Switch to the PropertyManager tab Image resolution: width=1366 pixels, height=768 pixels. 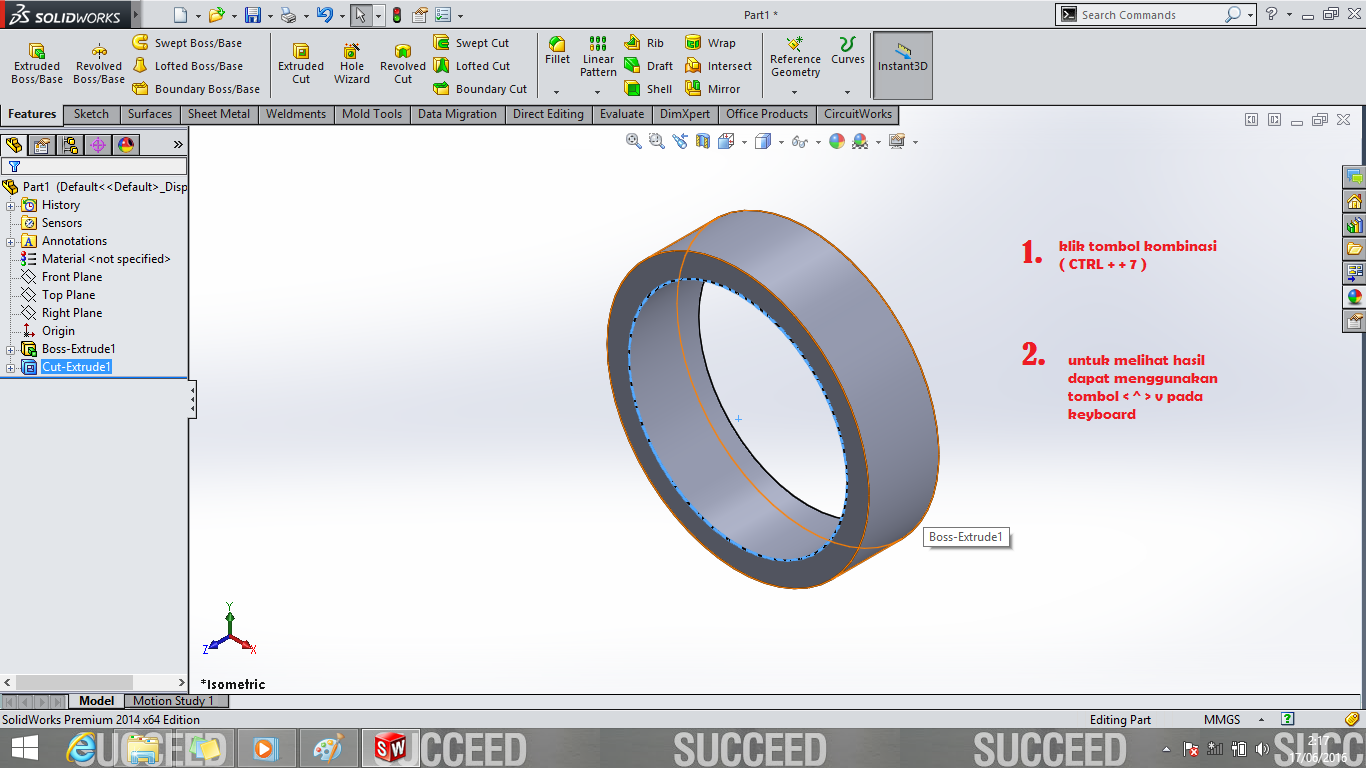41,145
